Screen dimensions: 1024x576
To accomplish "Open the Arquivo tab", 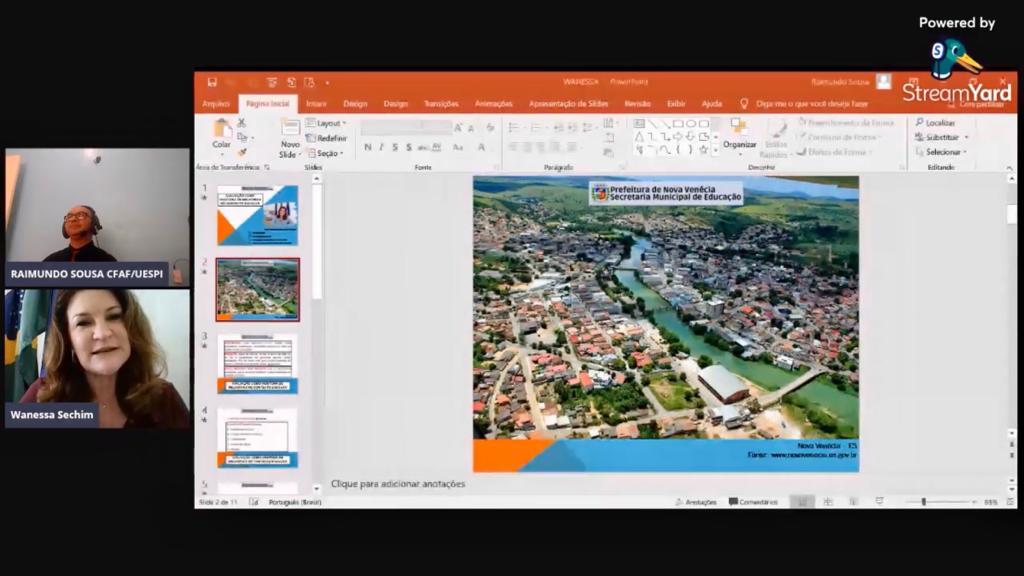I will pyautogui.click(x=216, y=104).
